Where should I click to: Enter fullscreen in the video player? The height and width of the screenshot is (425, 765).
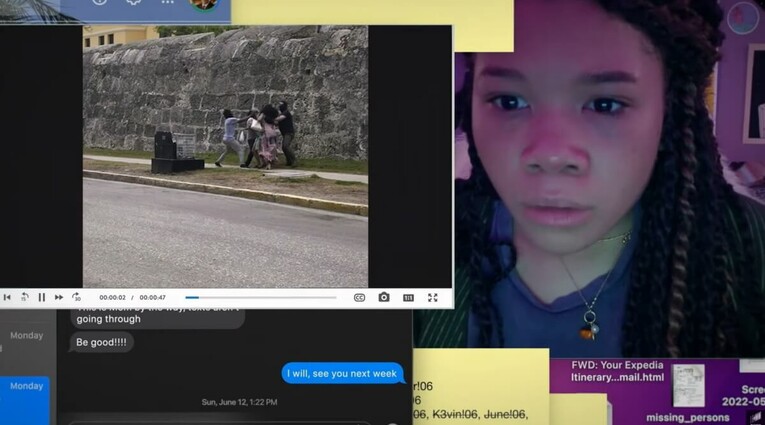(433, 298)
